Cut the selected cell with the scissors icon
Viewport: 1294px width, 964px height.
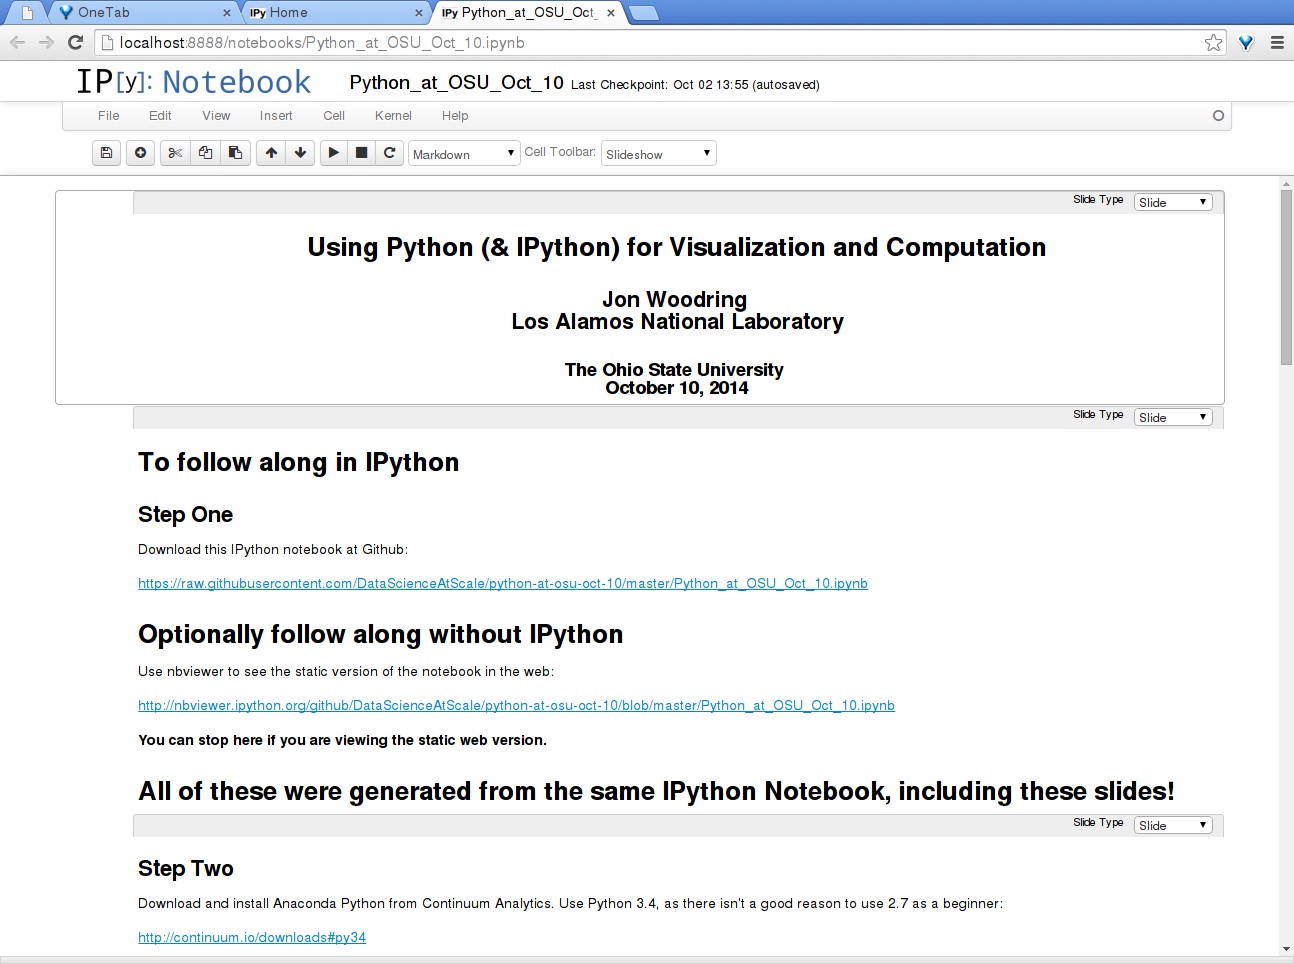coord(175,153)
